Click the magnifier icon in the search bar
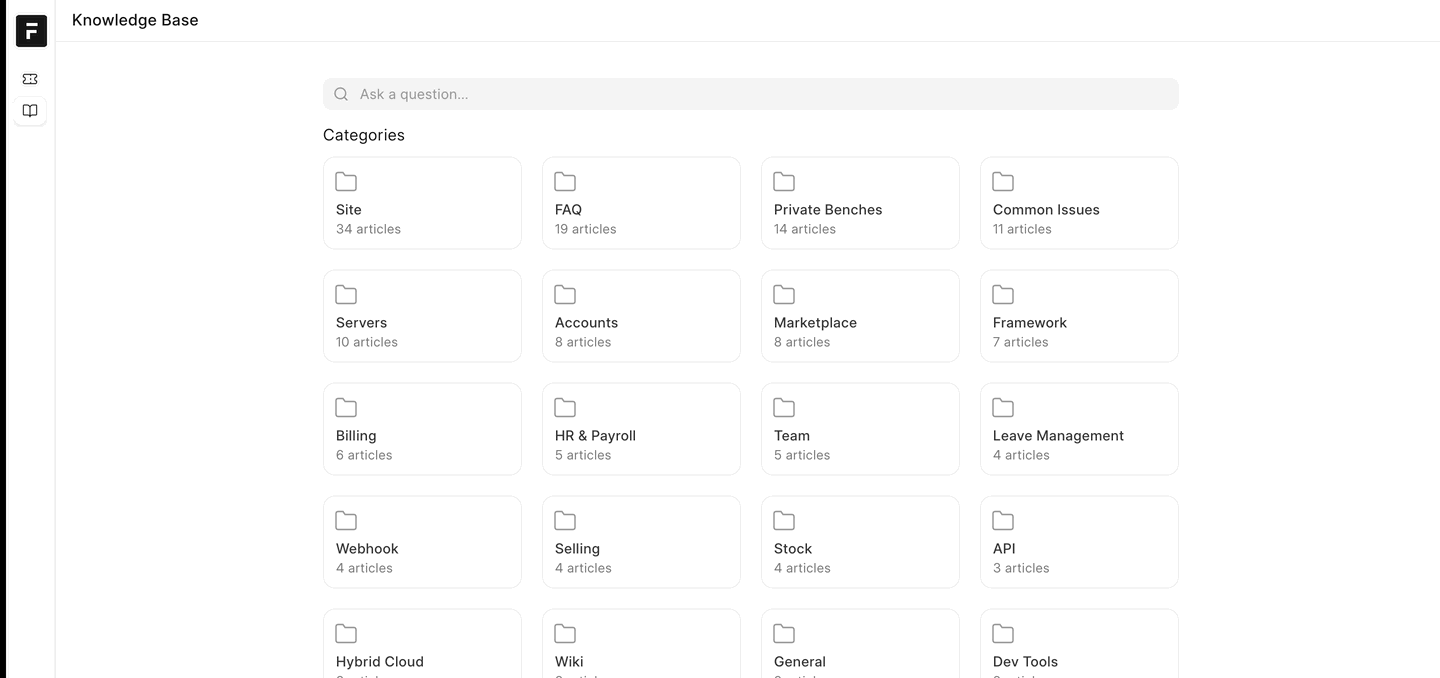1440x678 pixels. pyautogui.click(x=341, y=93)
